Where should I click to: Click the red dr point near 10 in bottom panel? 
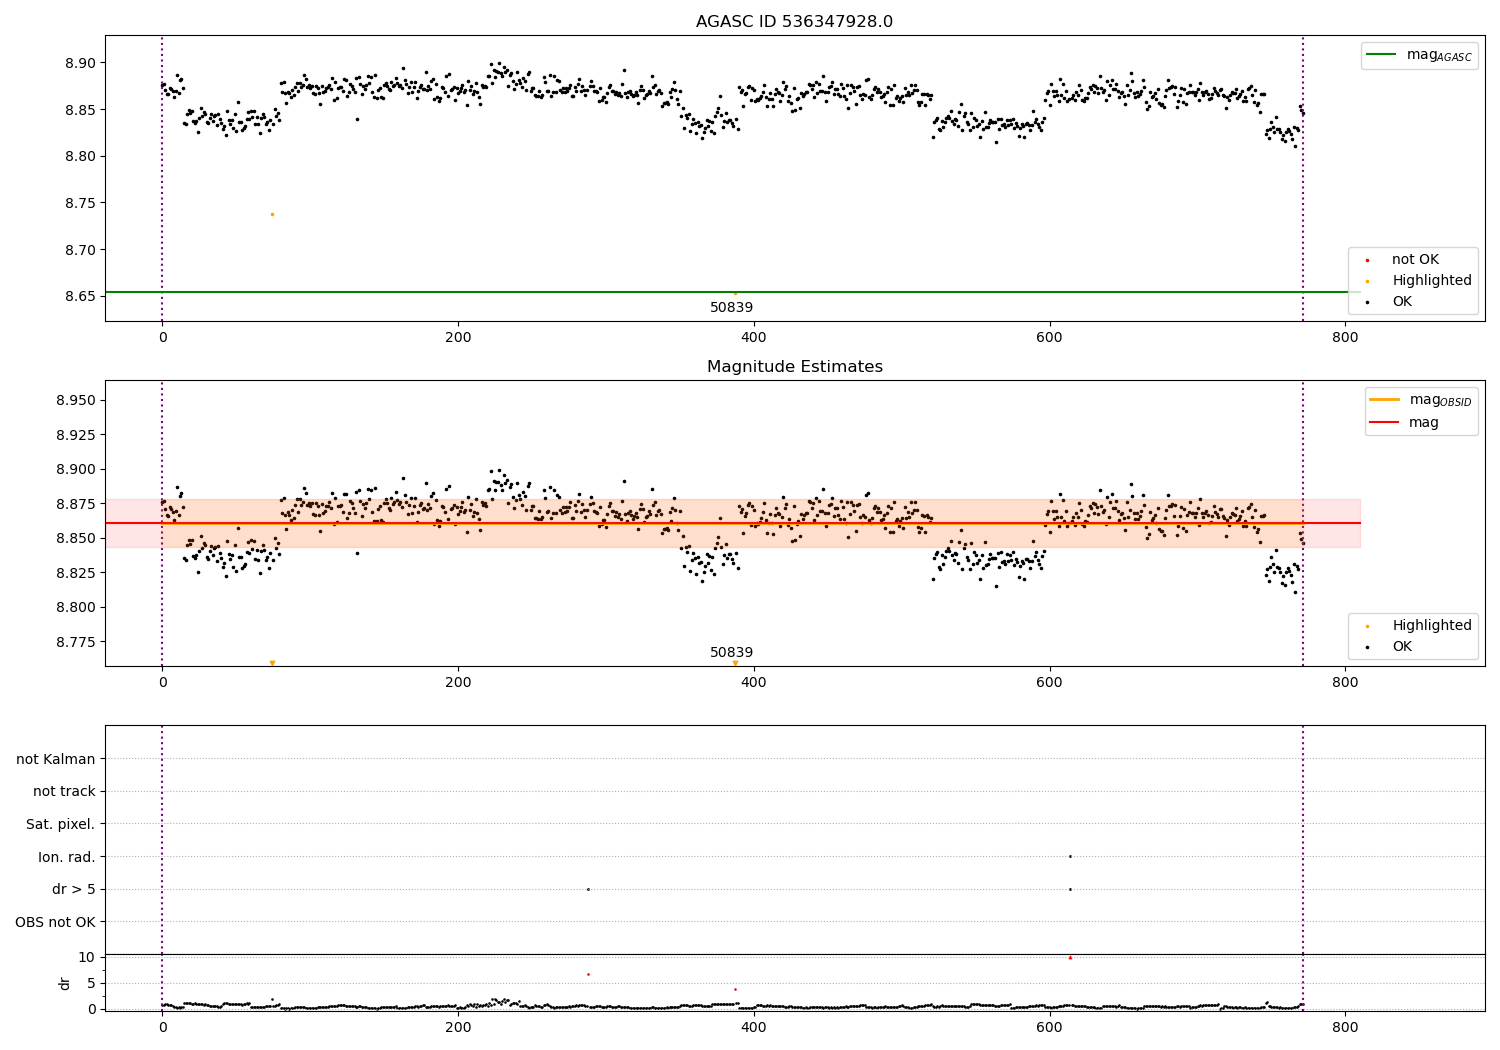point(1070,958)
